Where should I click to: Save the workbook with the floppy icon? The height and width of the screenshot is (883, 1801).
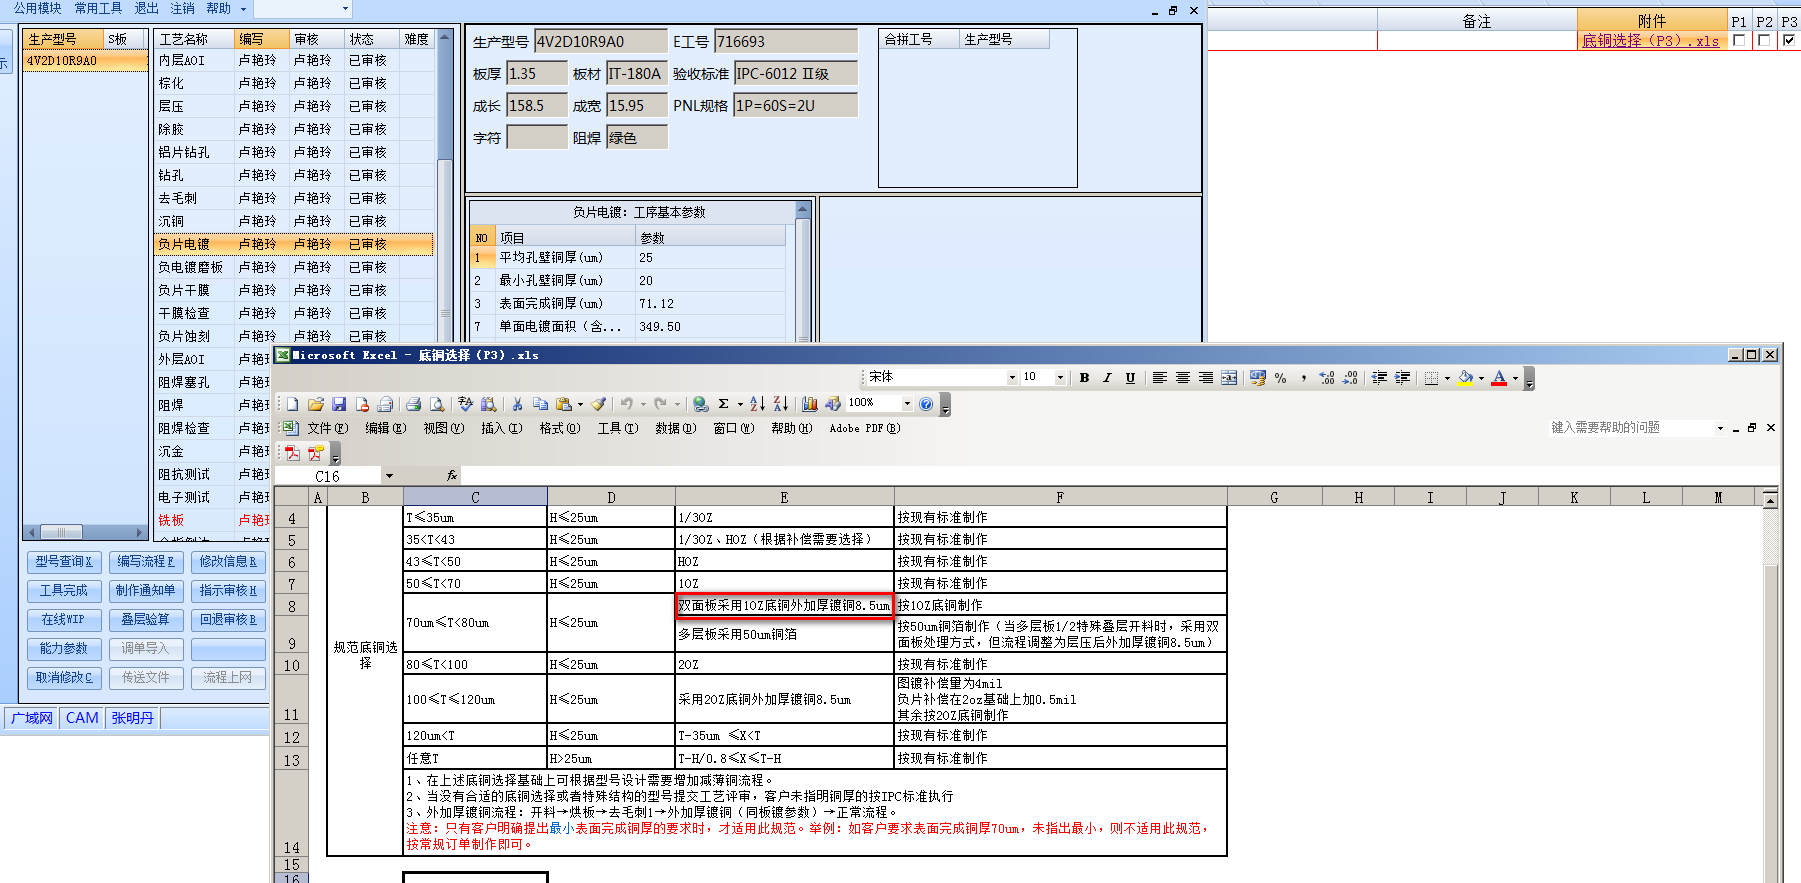[x=339, y=404]
